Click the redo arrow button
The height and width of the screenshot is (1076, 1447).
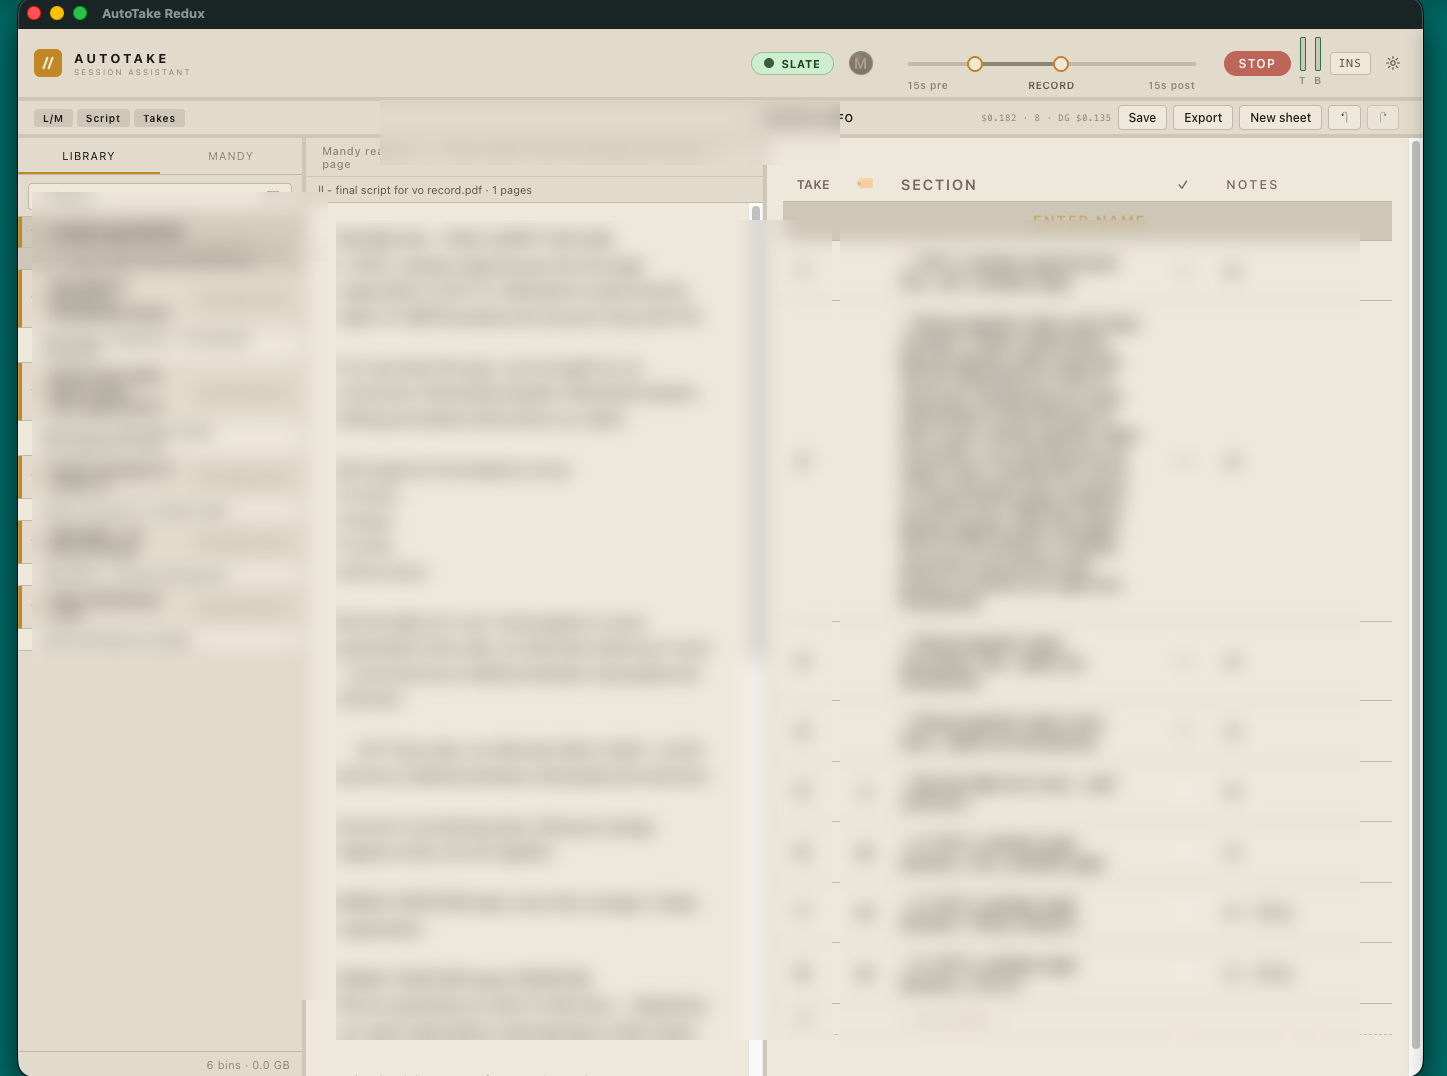[1383, 118]
